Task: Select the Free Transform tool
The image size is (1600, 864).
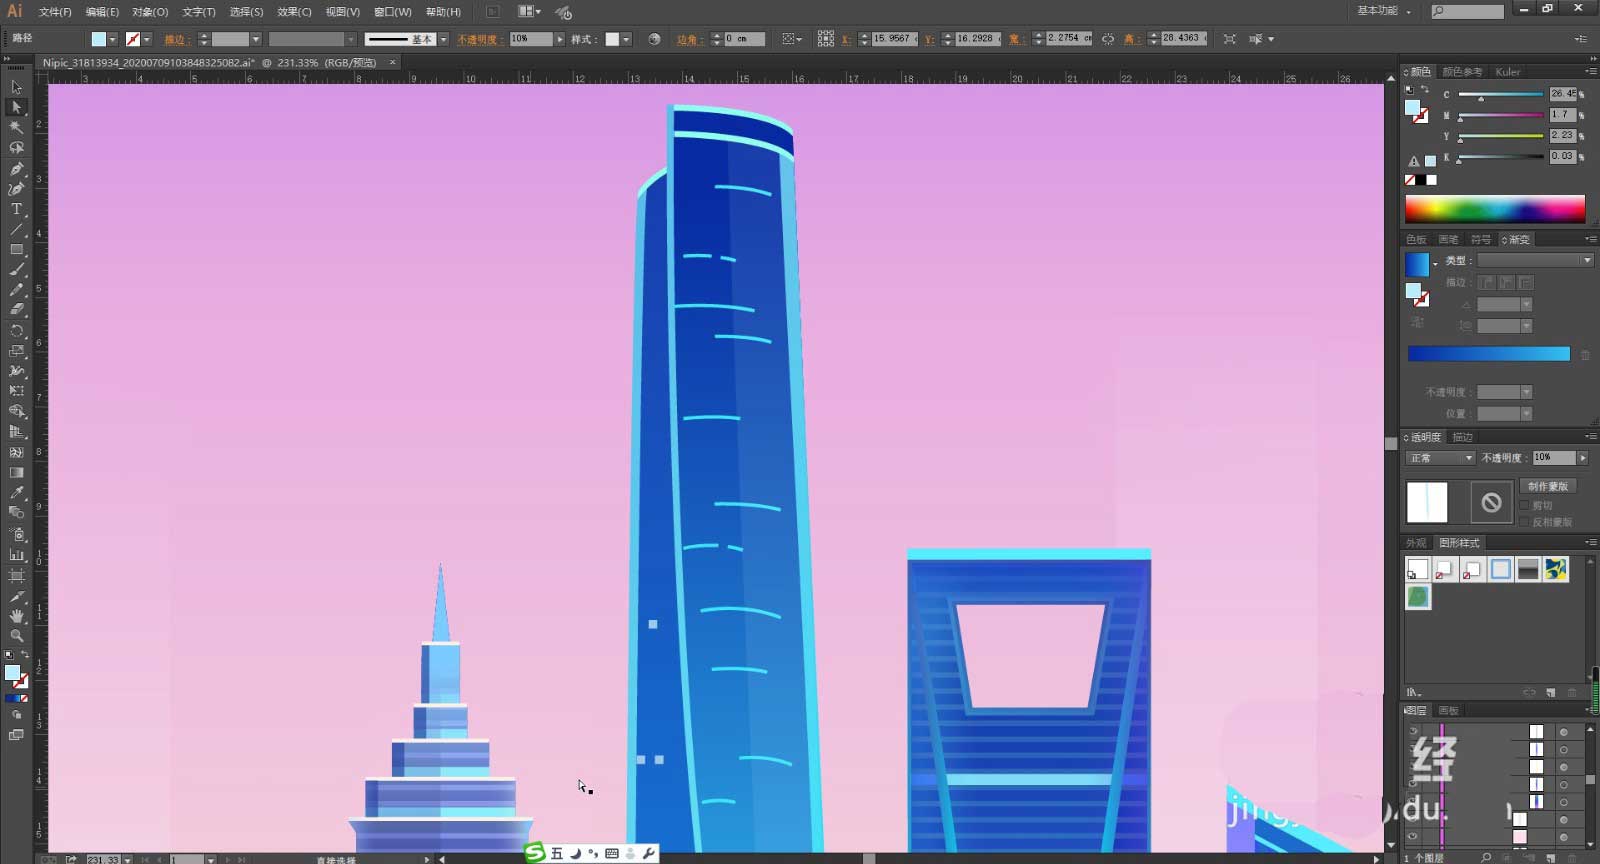Action: point(16,391)
